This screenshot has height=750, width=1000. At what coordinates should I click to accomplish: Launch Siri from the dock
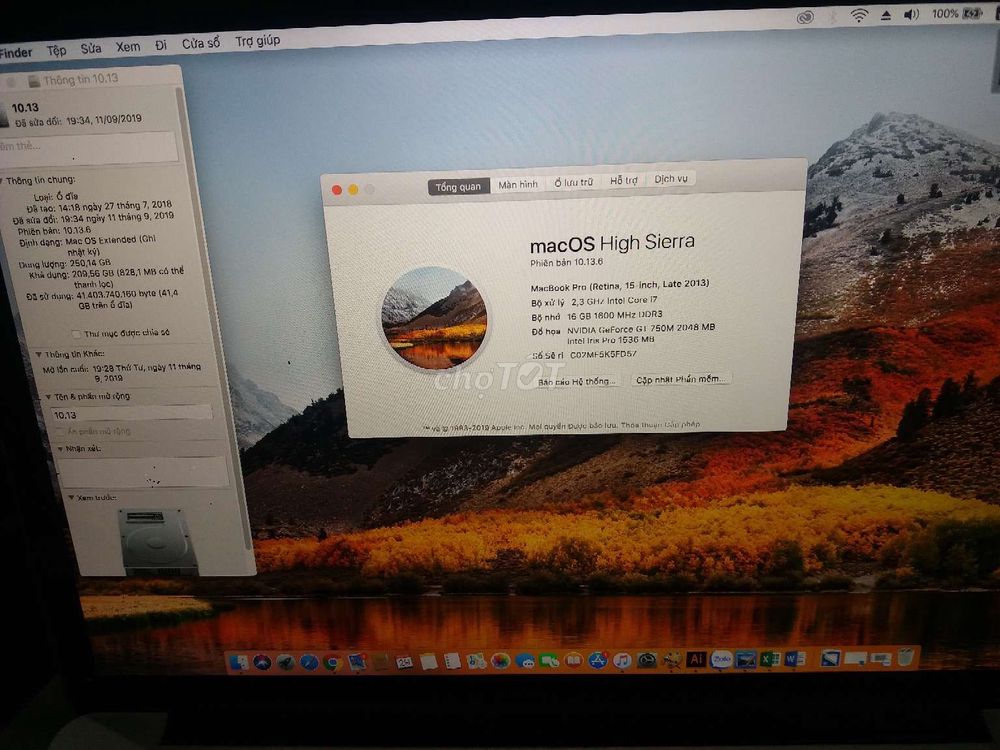coord(262,663)
